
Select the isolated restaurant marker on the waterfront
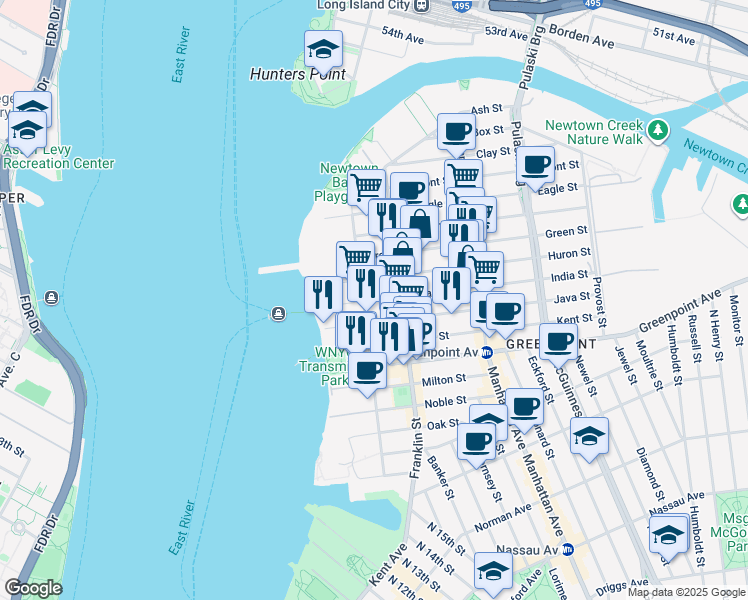click(323, 293)
